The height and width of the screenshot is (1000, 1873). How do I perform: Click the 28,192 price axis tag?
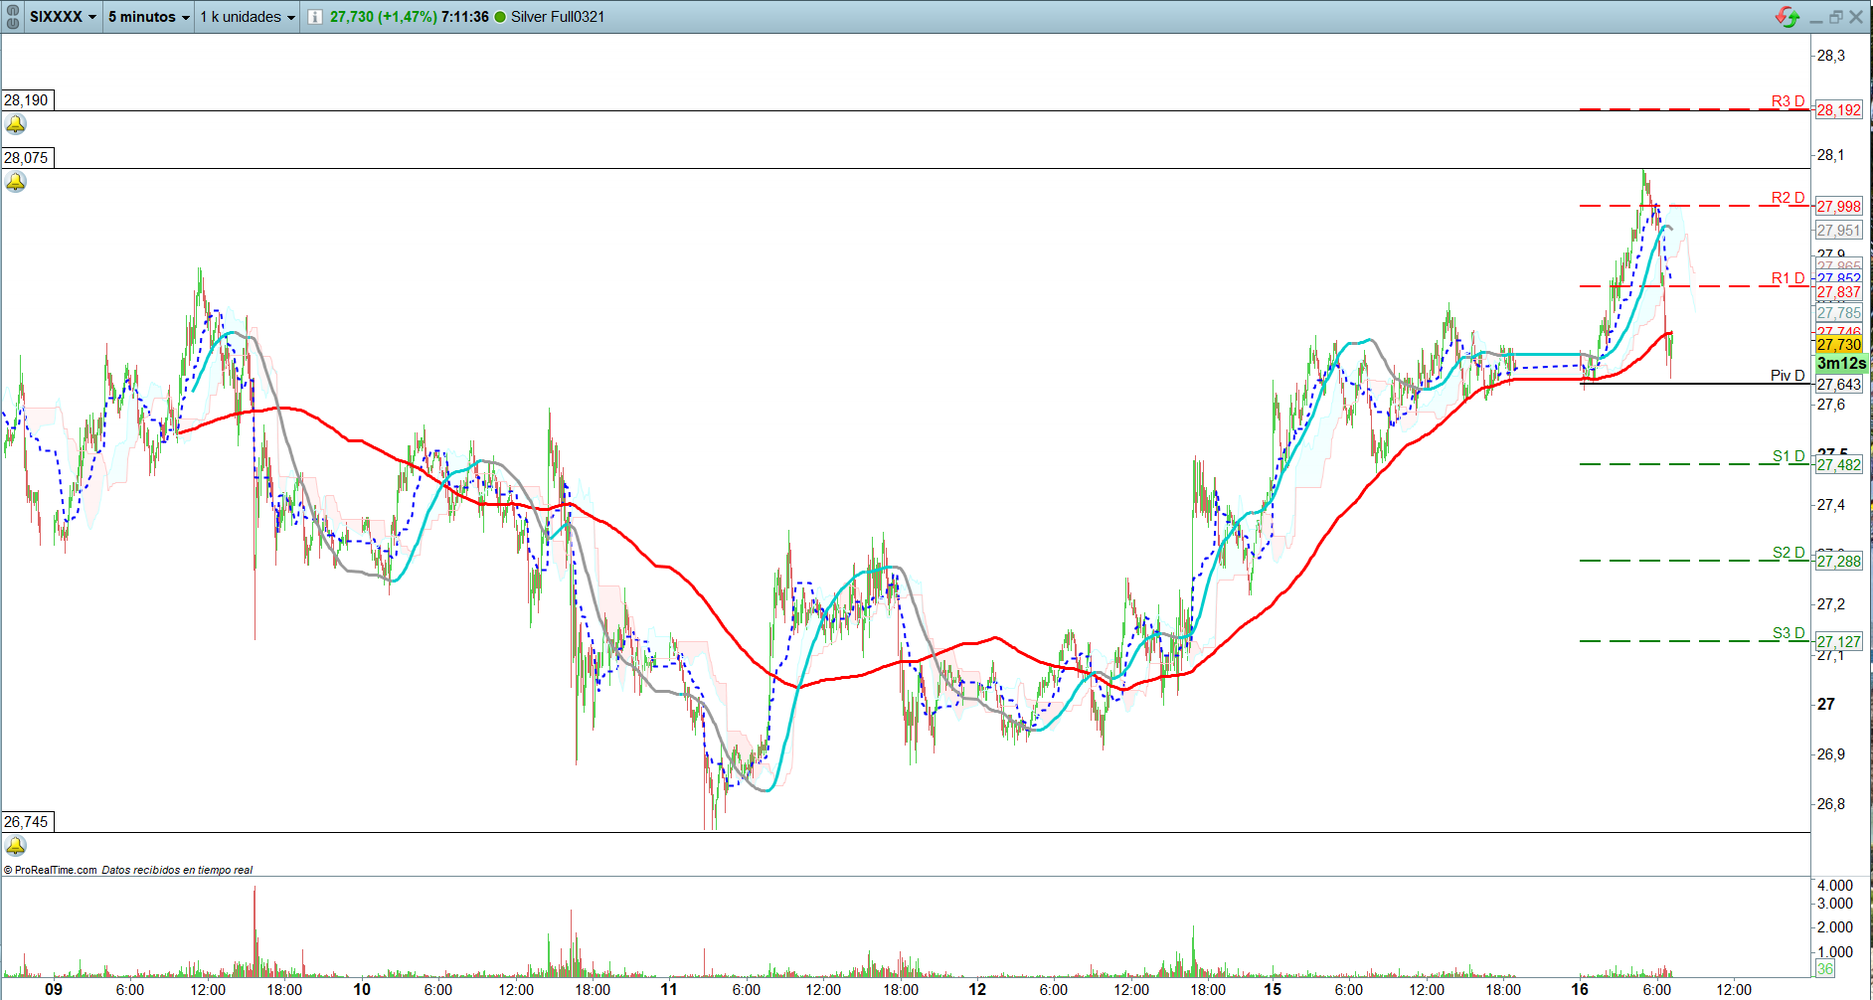point(1839,110)
